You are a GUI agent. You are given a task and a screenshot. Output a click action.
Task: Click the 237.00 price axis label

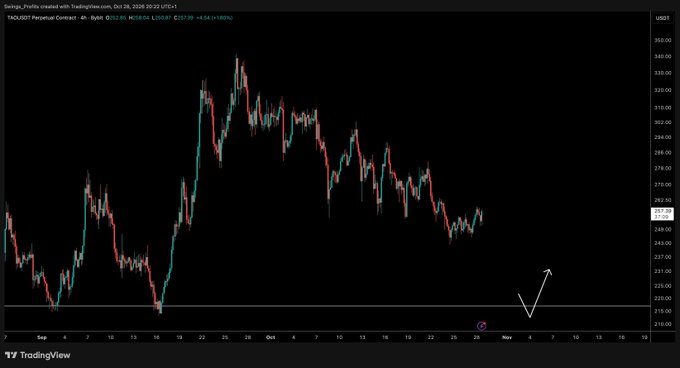tap(662, 257)
